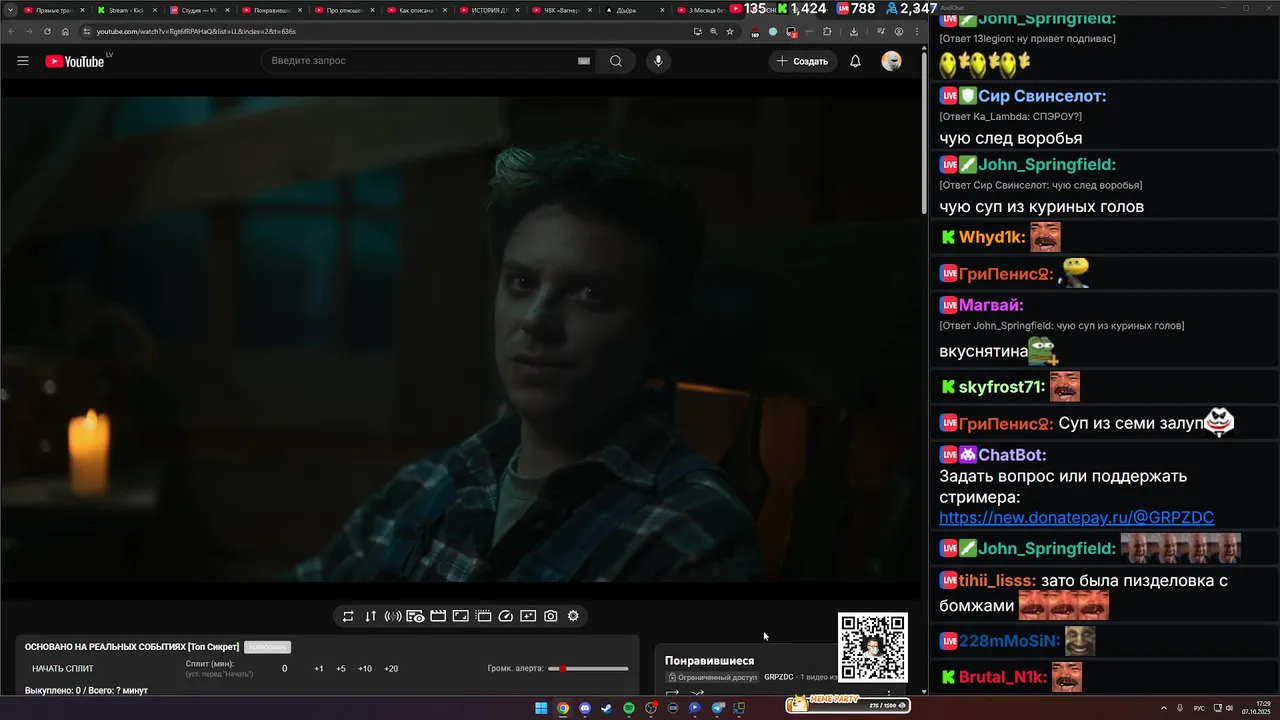Switch to the 'ИСТОРИЯ' tab
This screenshot has width=1280, height=720.
(491, 10)
